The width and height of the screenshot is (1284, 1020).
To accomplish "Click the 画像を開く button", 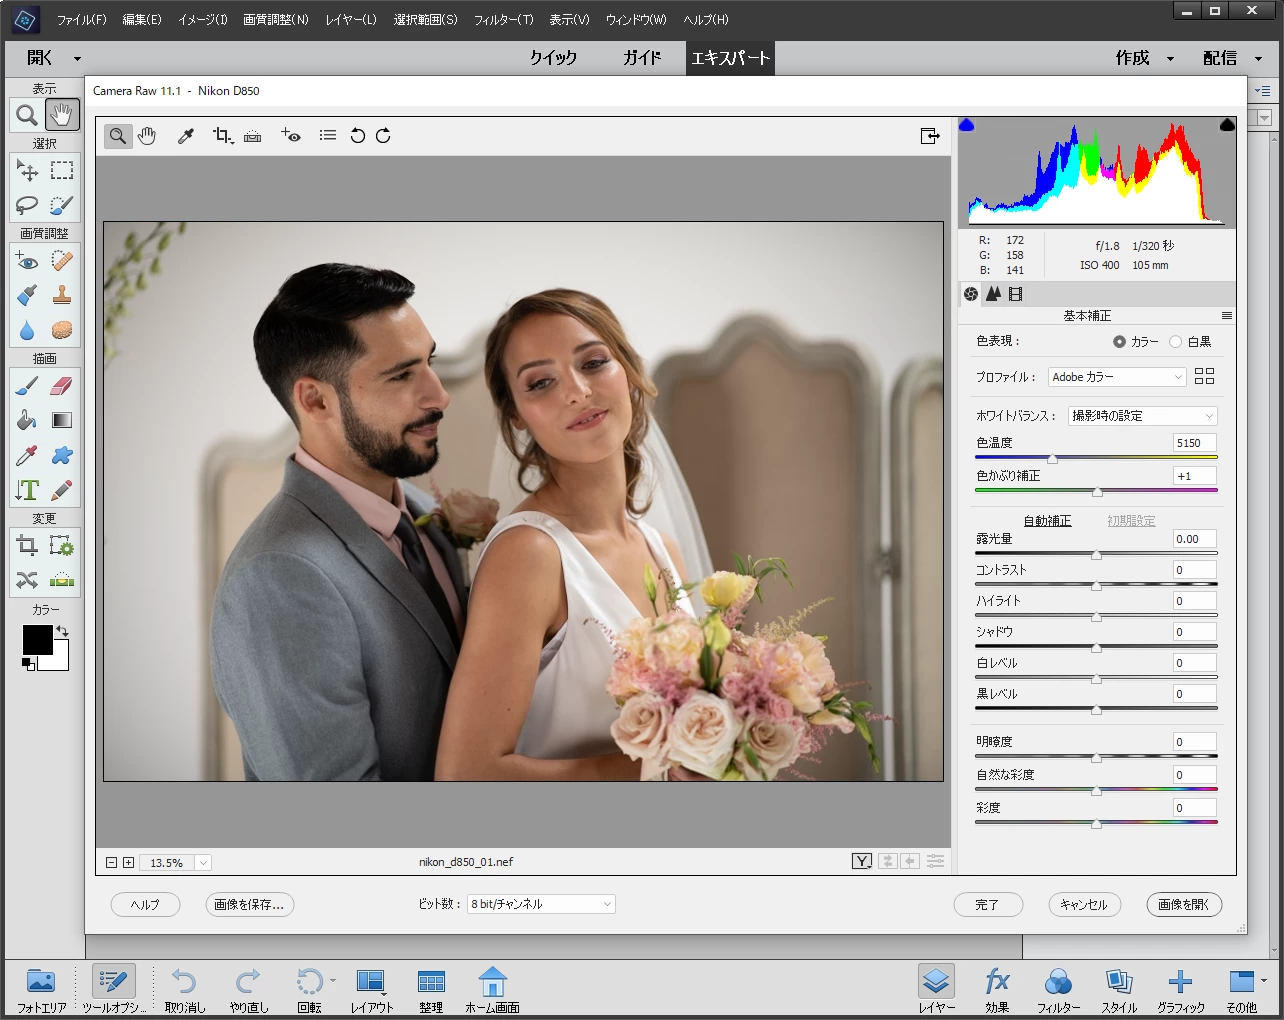I will point(1184,904).
